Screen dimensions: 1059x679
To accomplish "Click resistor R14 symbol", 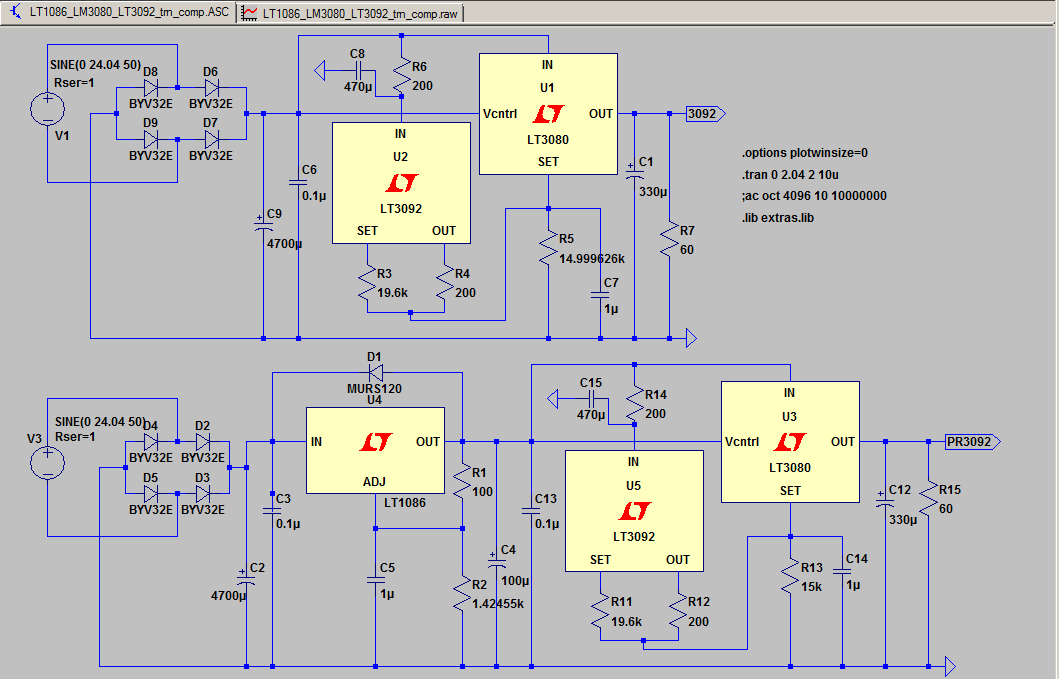I will 635,403.
